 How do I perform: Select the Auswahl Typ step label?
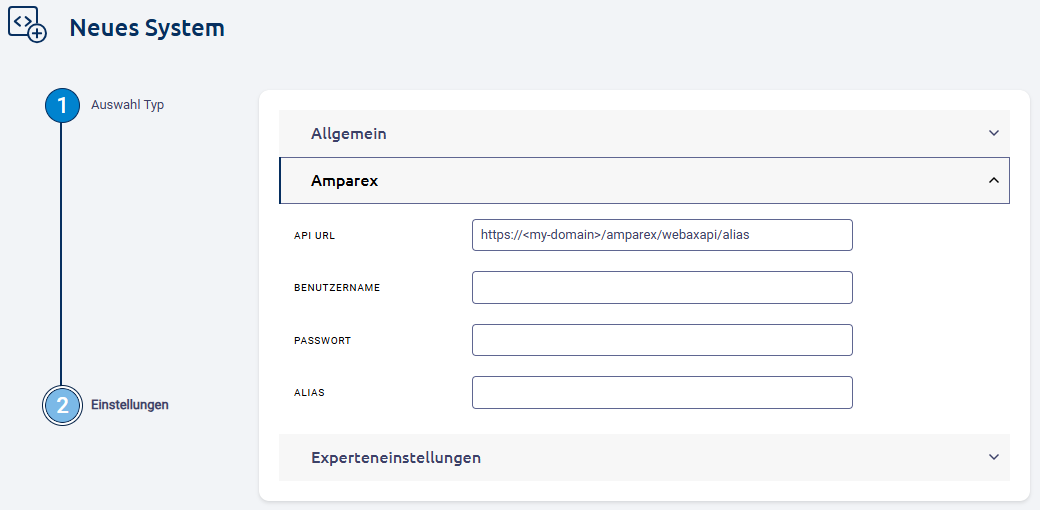pos(127,104)
